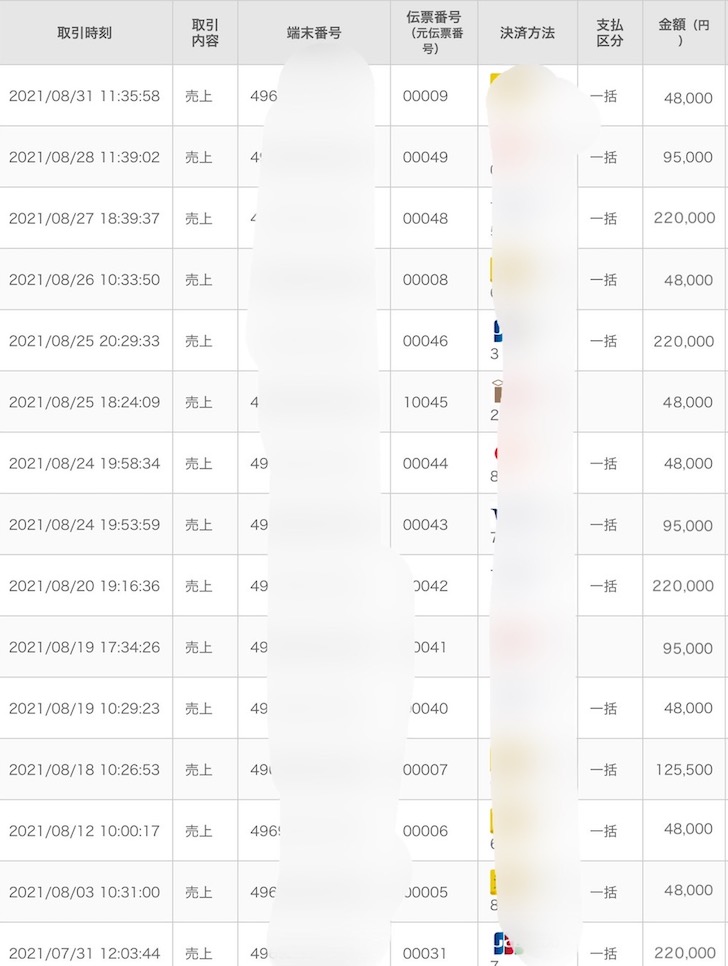Click the blue card icon in the slip 00046 row

498,330
